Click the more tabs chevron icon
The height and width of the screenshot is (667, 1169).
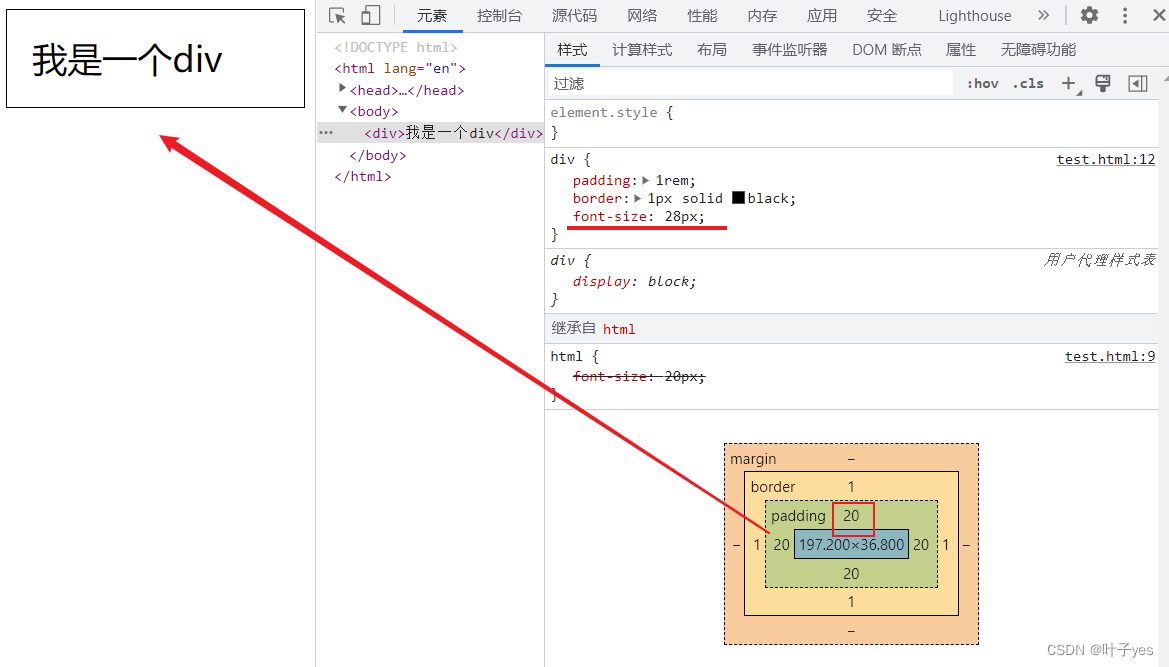point(1043,15)
